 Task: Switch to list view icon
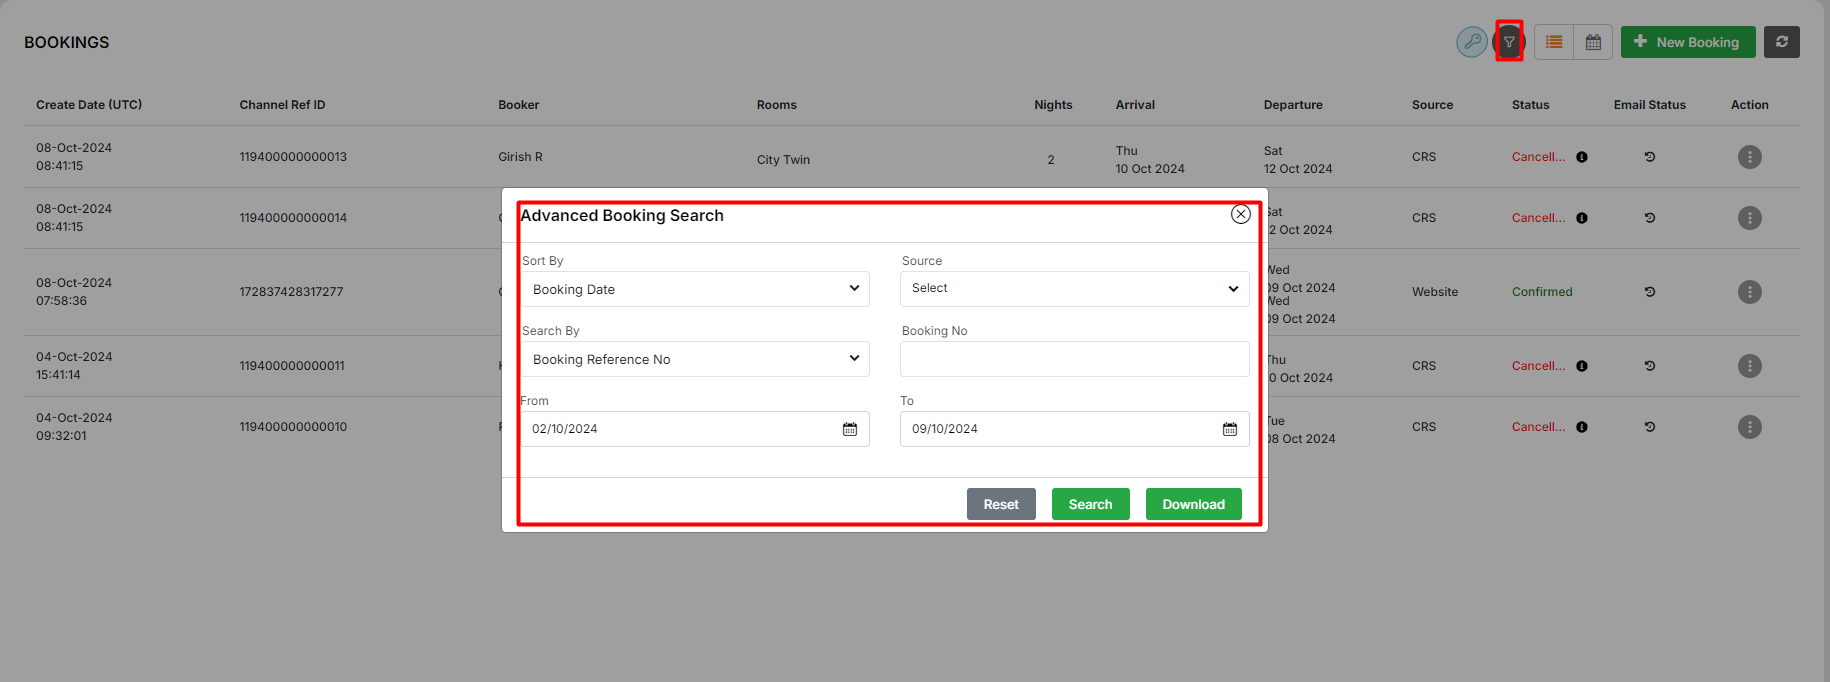(1554, 42)
